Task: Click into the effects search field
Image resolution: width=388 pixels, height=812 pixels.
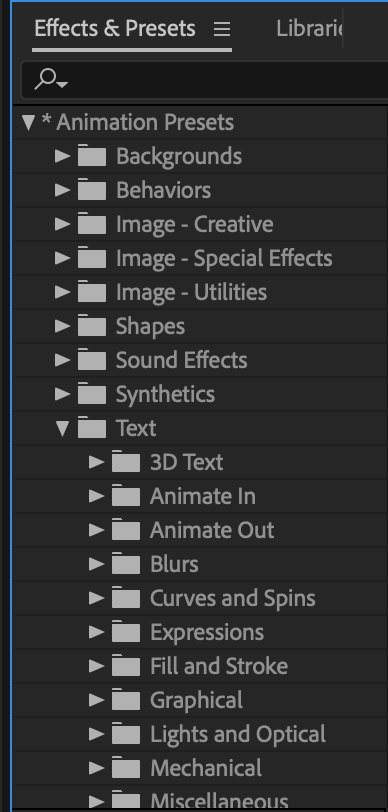Action: click(x=205, y=80)
